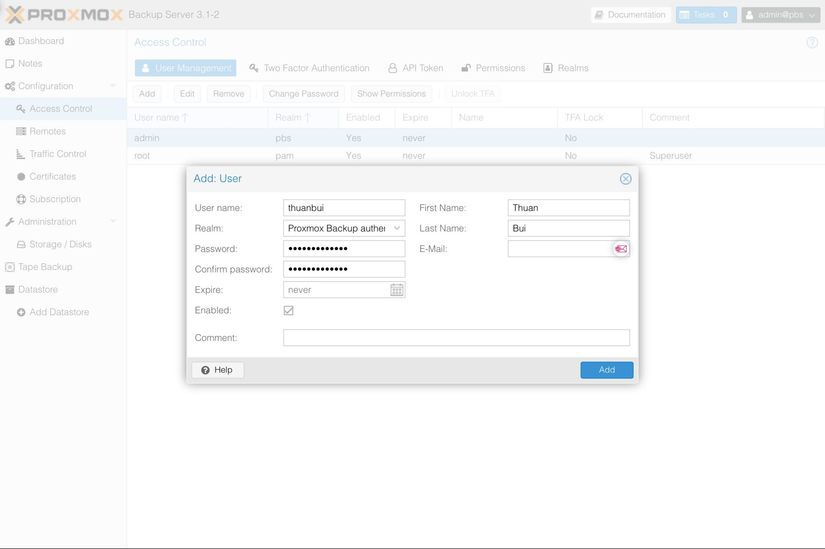
Task: Click the Comment column header
Action: 733,117
